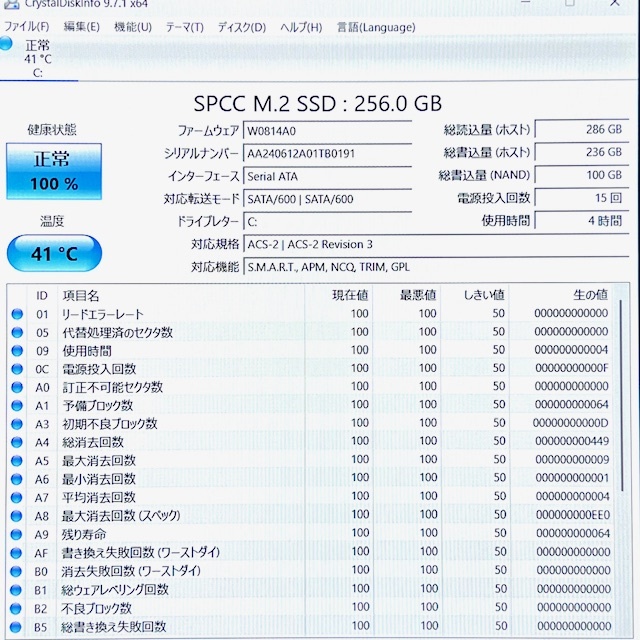Click blue status icon beside 残り寿命
Screen dimensions: 640x640
(x=16, y=534)
